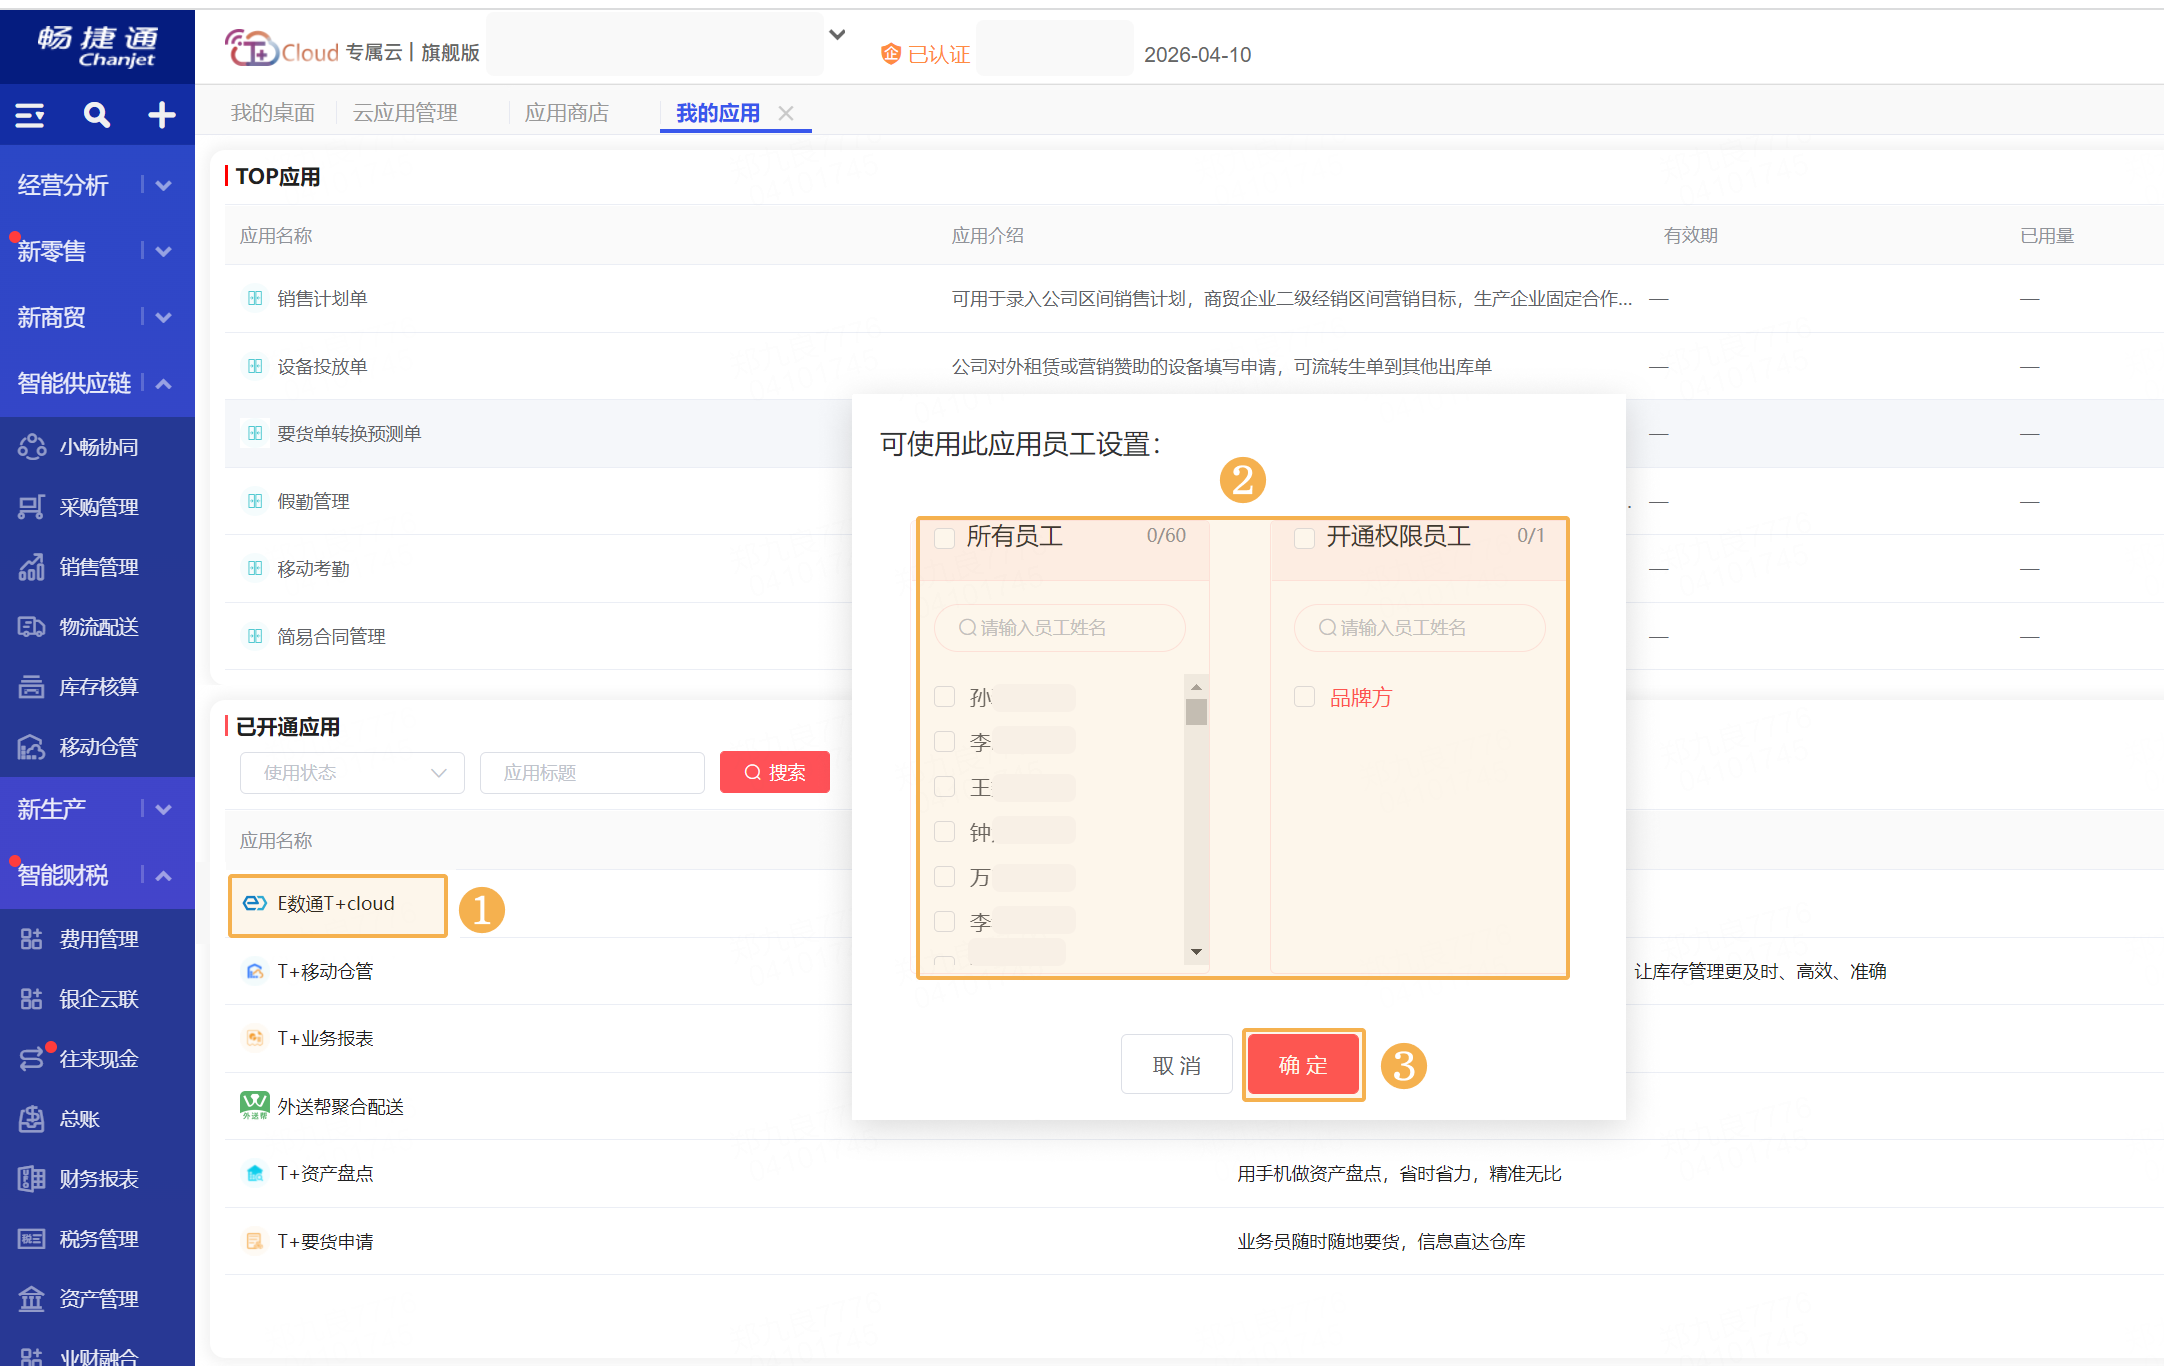Click the 外送帮聚合配送 app icon
This screenshot has height=1366, width=2164.
(255, 1105)
